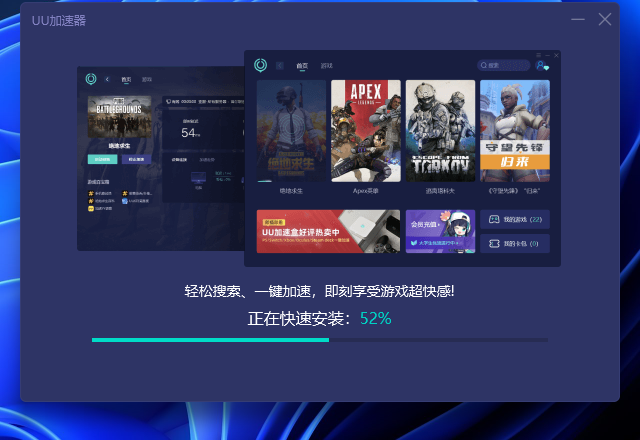Switch to the 游戏 tab in the right preview window
This screenshot has height=440, width=640.
click(x=326, y=66)
